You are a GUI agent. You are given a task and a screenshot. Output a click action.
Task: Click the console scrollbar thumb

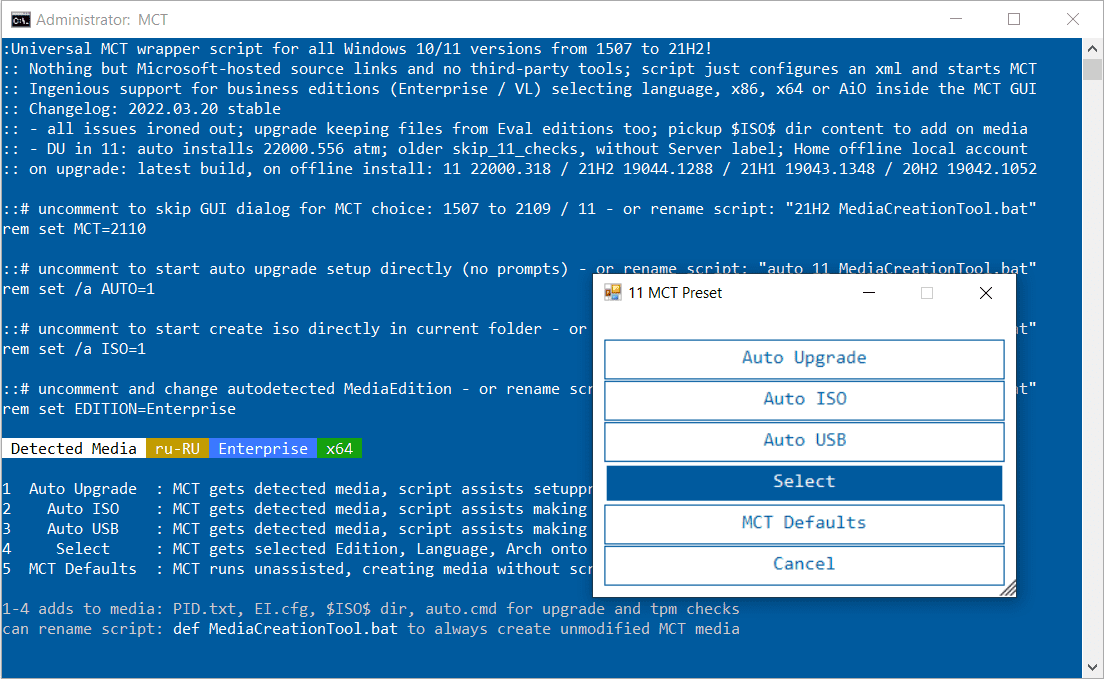tap(1092, 70)
